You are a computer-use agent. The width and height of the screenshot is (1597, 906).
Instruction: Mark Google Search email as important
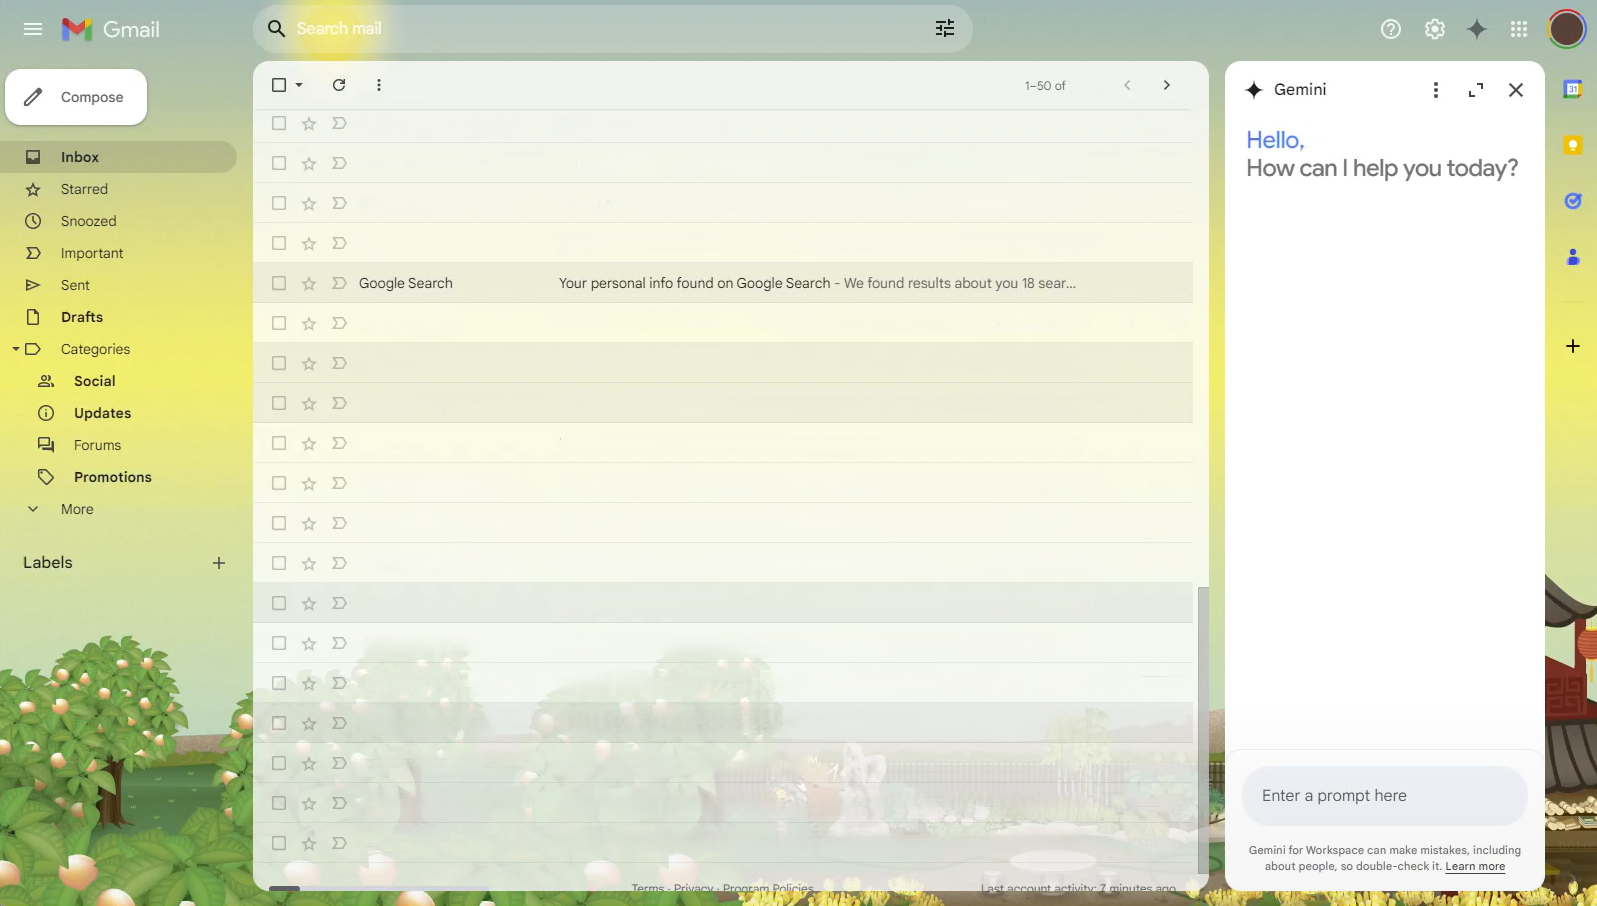(x=339, y=283)
